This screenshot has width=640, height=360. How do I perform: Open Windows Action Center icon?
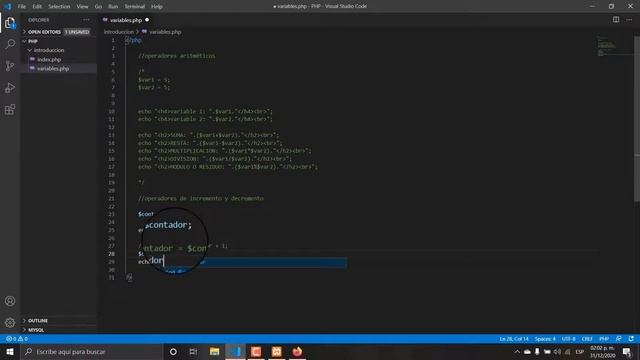627,351
